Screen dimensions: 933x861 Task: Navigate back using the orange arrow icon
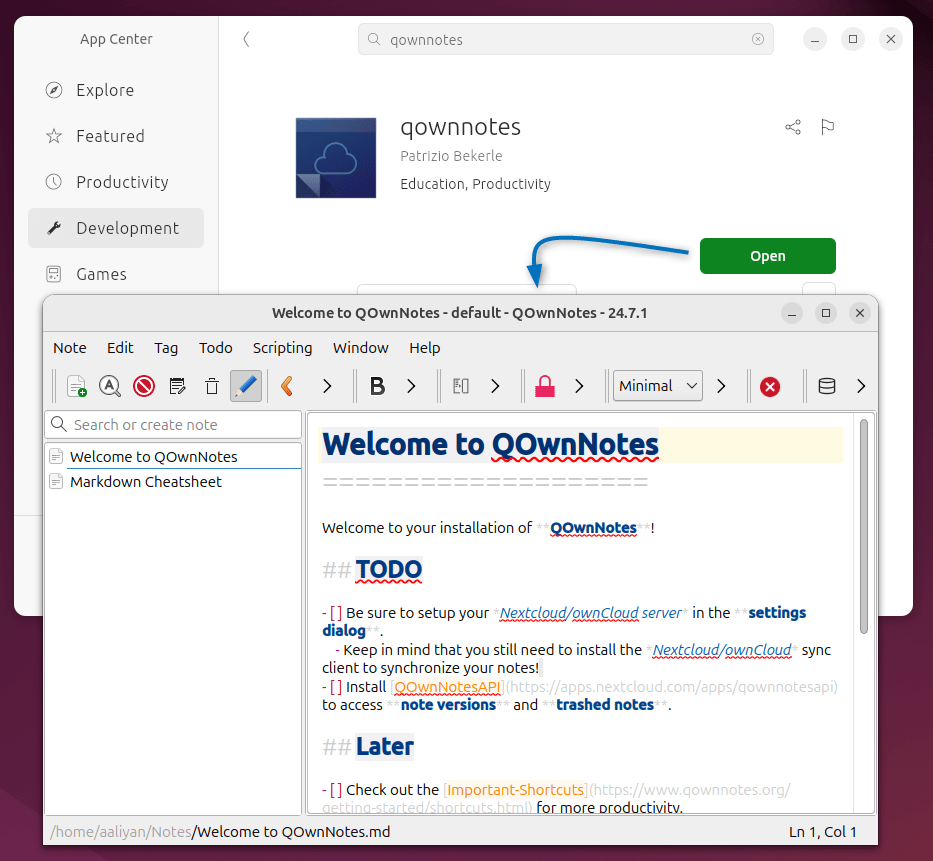click(288, 385)
